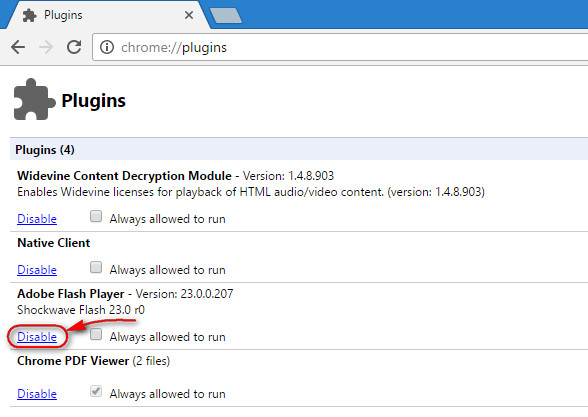
Task: Click the forward navigation arrow
Action: click(x=46, y=47)
